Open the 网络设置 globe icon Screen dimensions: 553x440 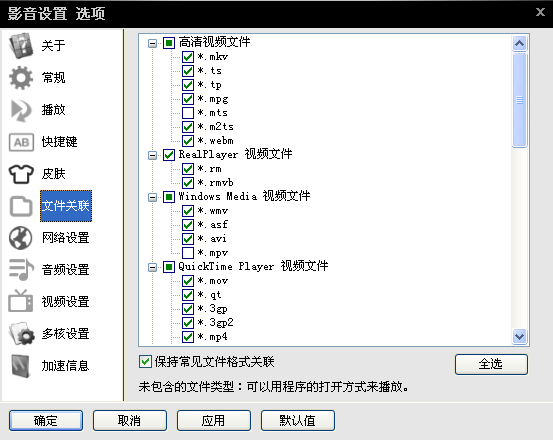21,238
